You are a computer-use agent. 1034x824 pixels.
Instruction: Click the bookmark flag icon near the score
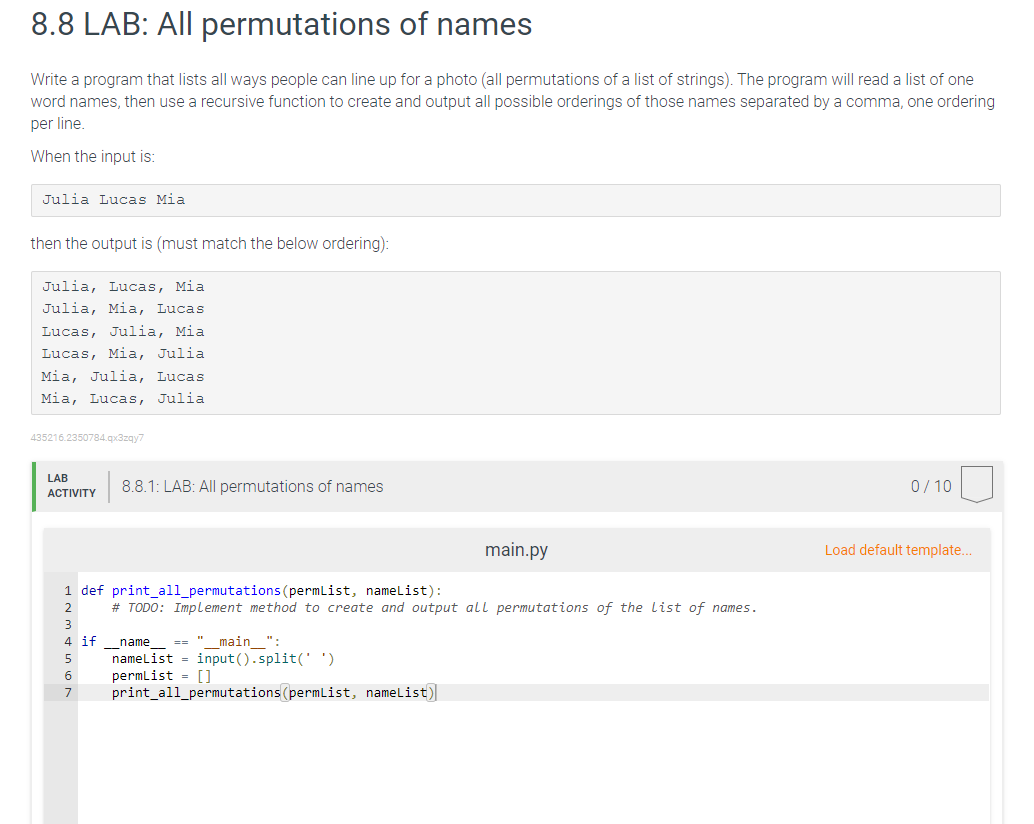click(x=976, y=485)
